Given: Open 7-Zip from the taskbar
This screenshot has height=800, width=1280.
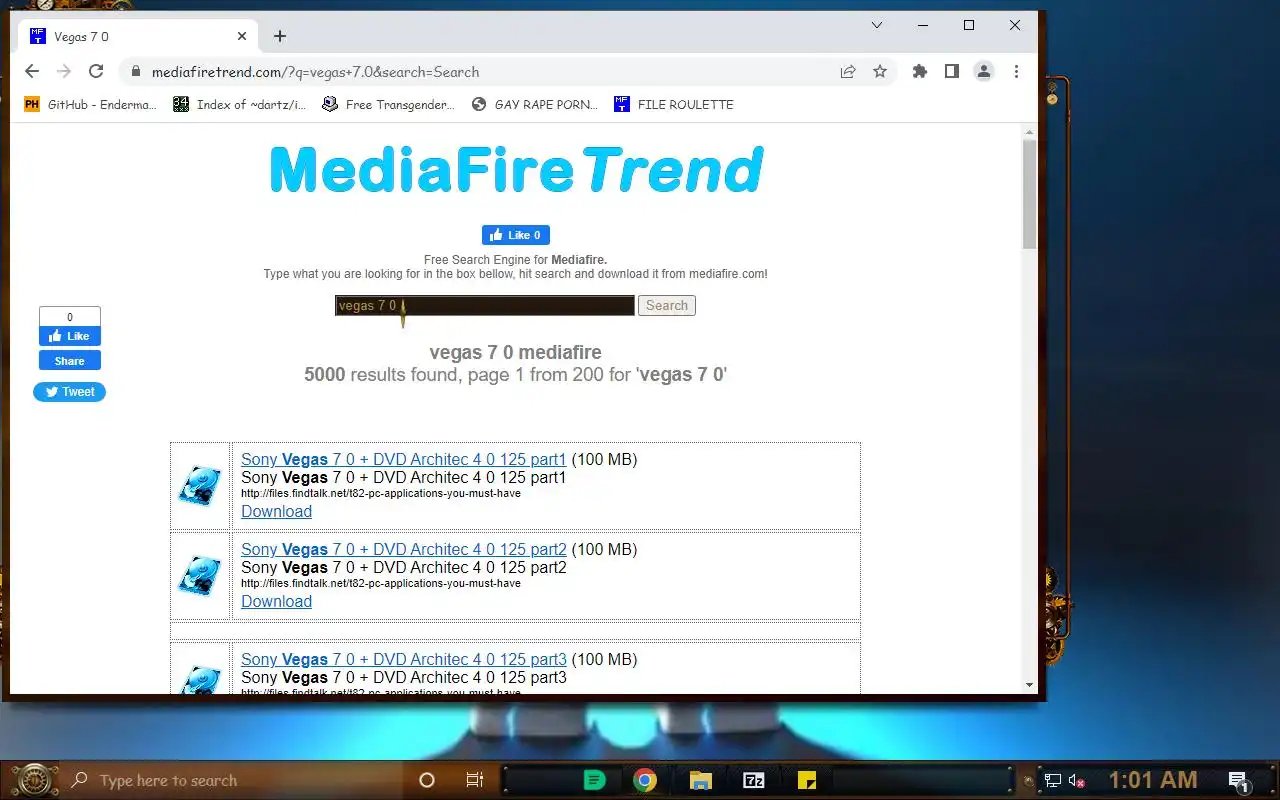Looking at the screenshot, I should click(x=754, y=780).
